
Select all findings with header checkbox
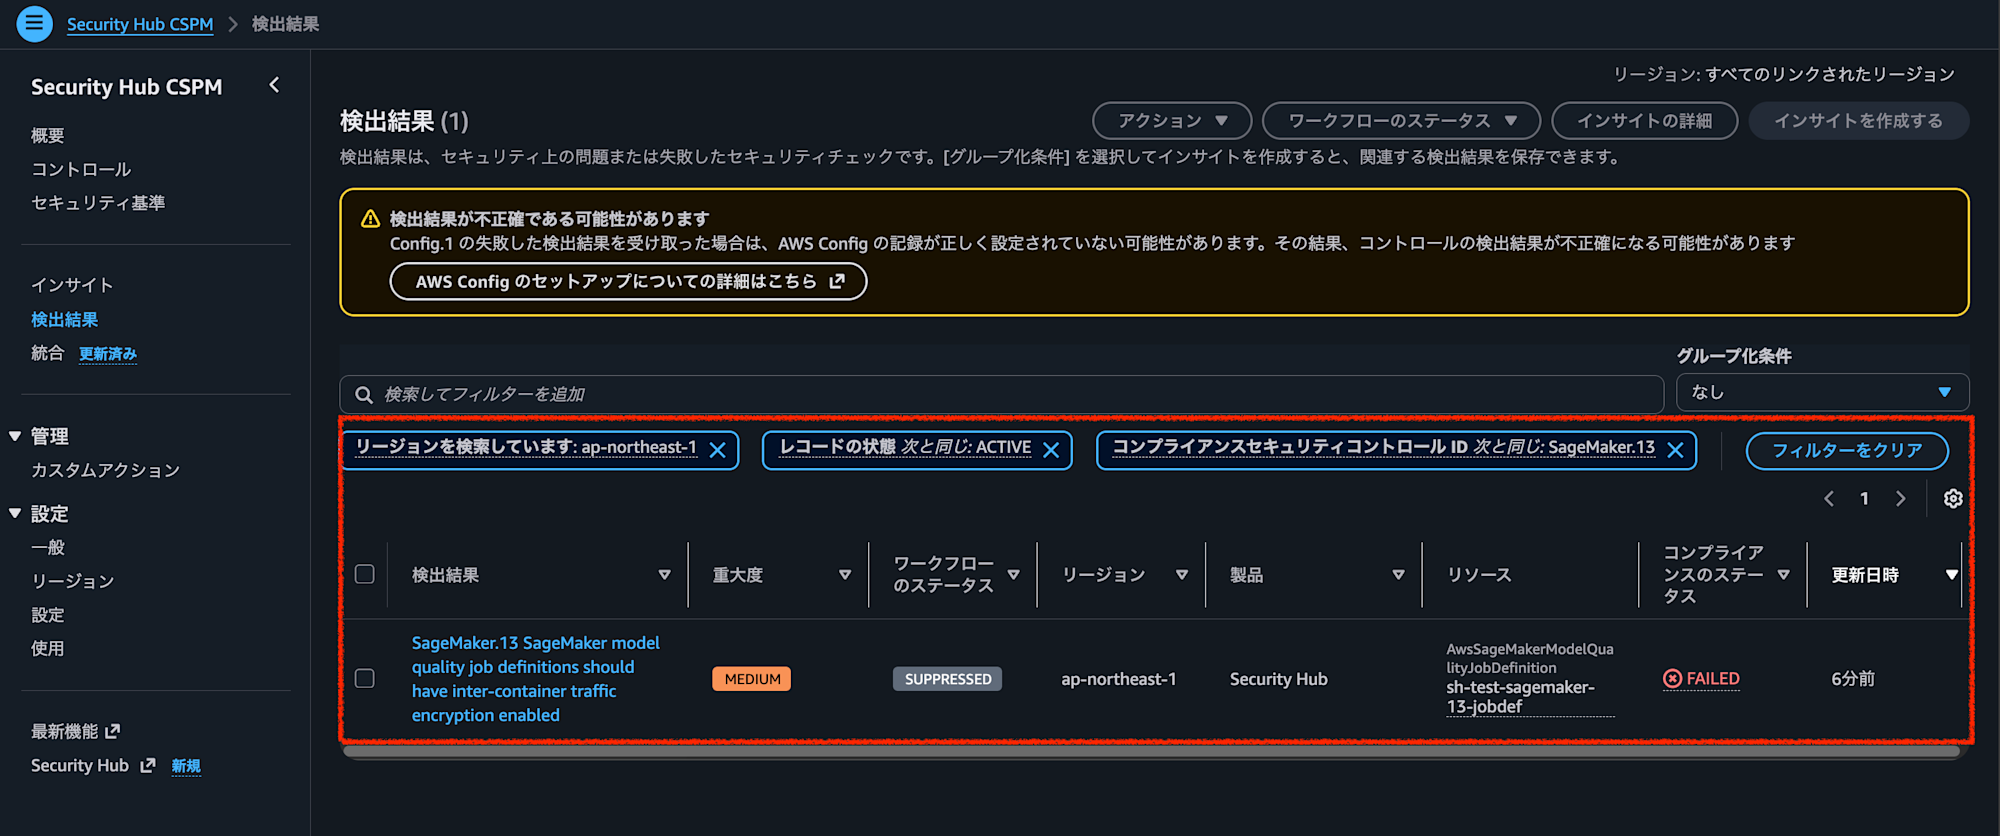(365, 574)
